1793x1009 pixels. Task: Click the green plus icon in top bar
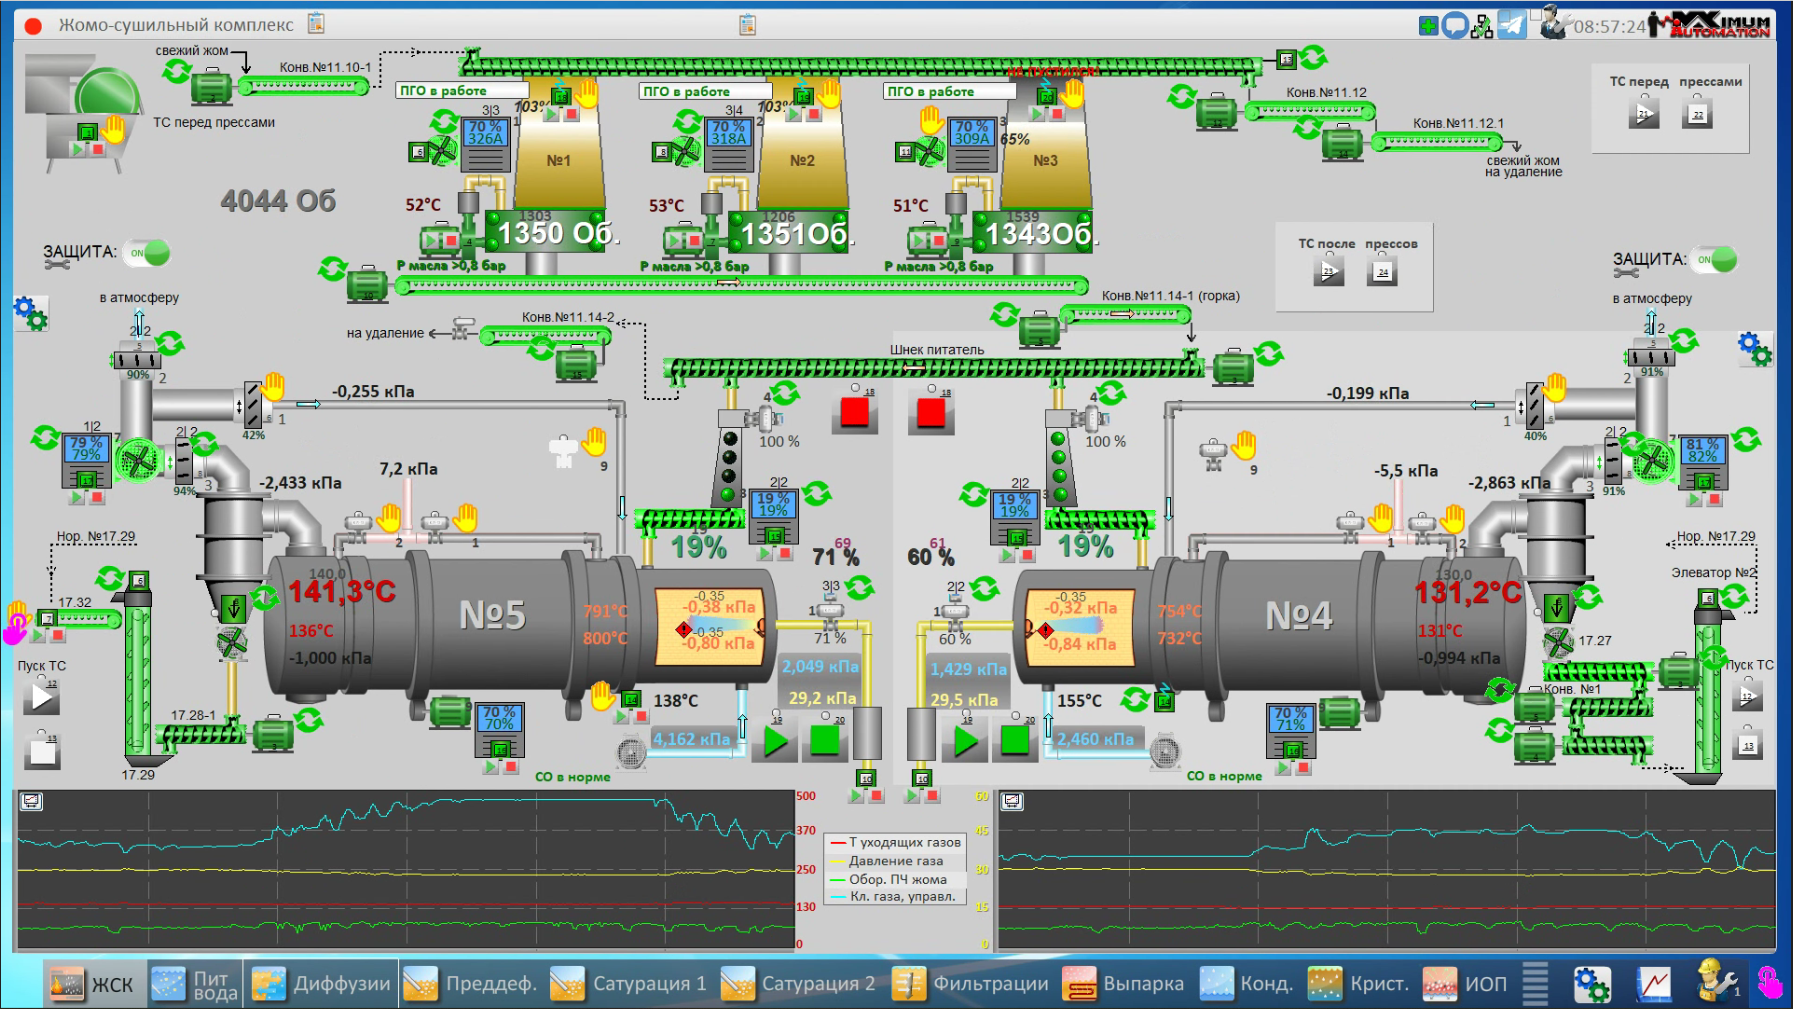1428,26
